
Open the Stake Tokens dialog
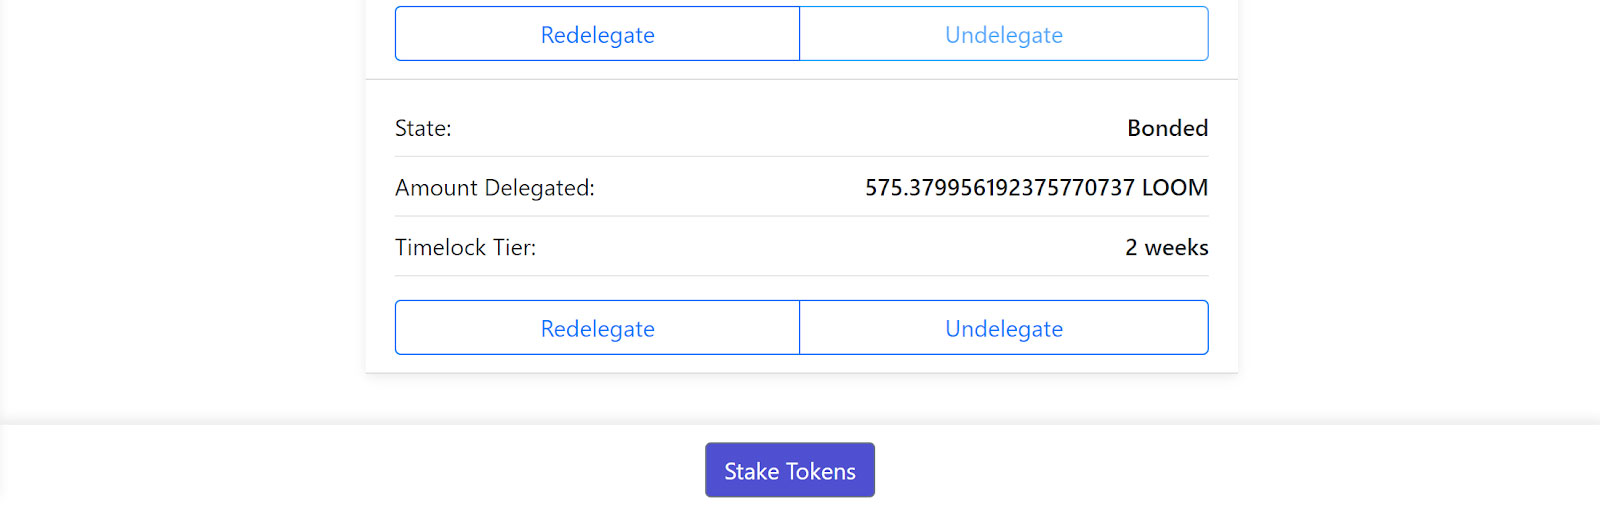coord(790,470)
